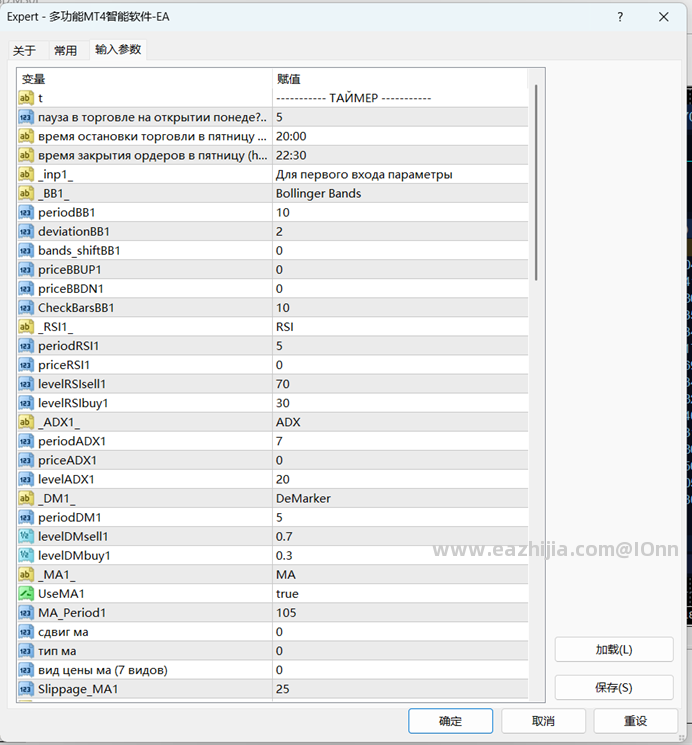Click the double-type icon beside levelDMsell1
692x745 pixels.
(x=26, y=536)
